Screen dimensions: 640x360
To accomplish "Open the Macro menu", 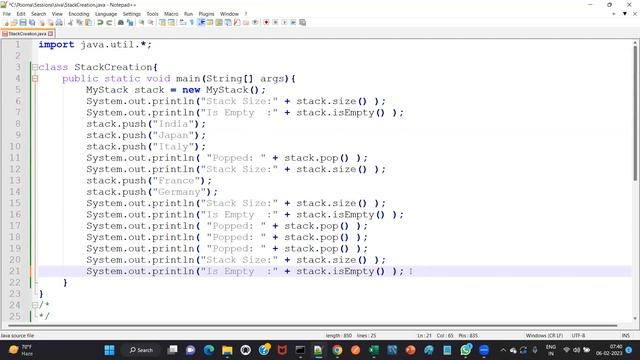I will point(171,14).
